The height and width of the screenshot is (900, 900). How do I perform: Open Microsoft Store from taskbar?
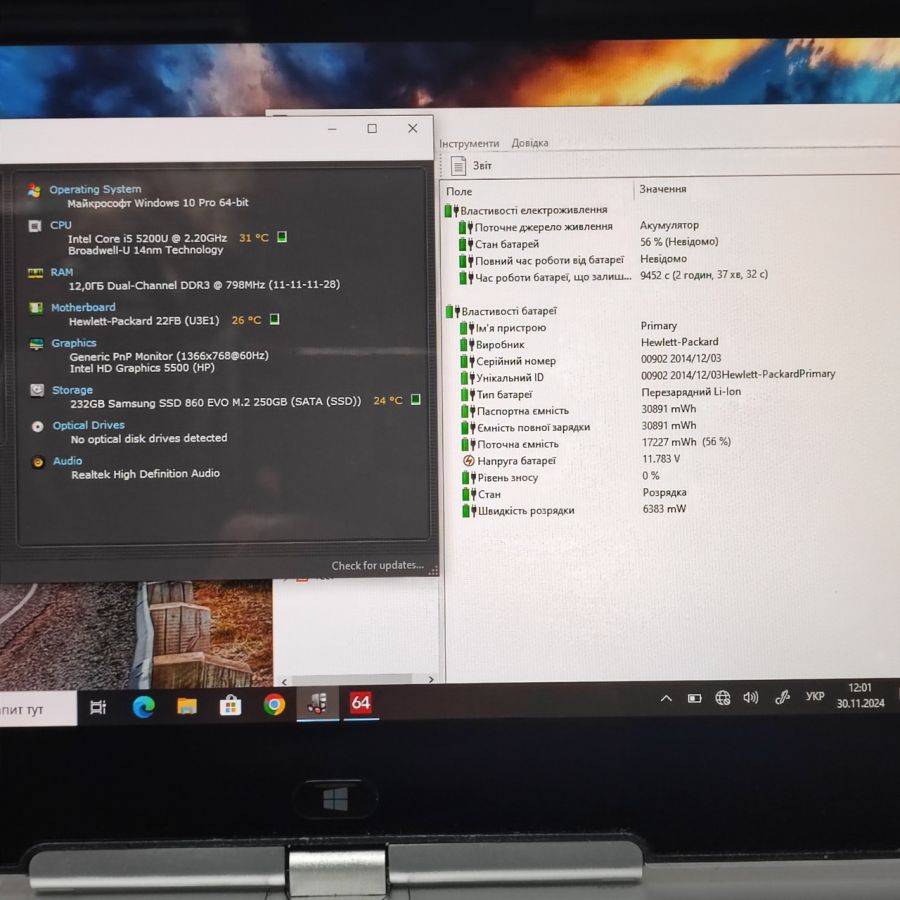pos(230,705)
